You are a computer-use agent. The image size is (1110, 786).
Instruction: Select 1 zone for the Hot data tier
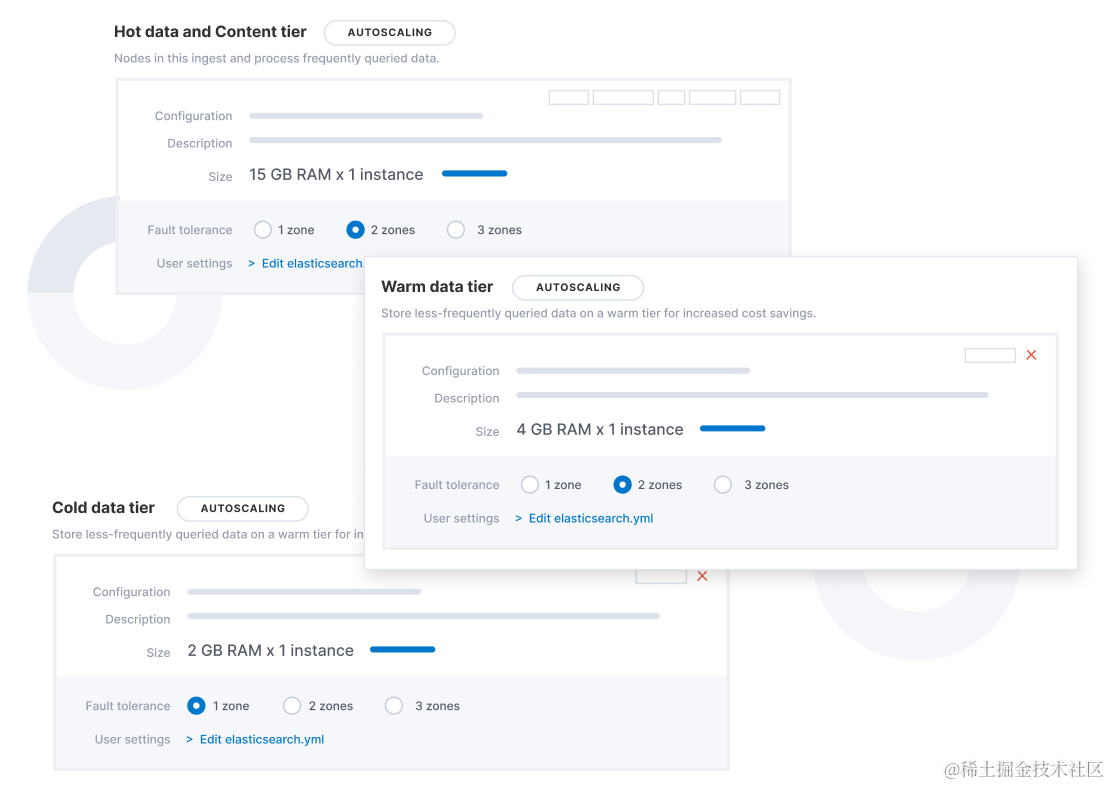pyautogui.click(x=262, y=229)
